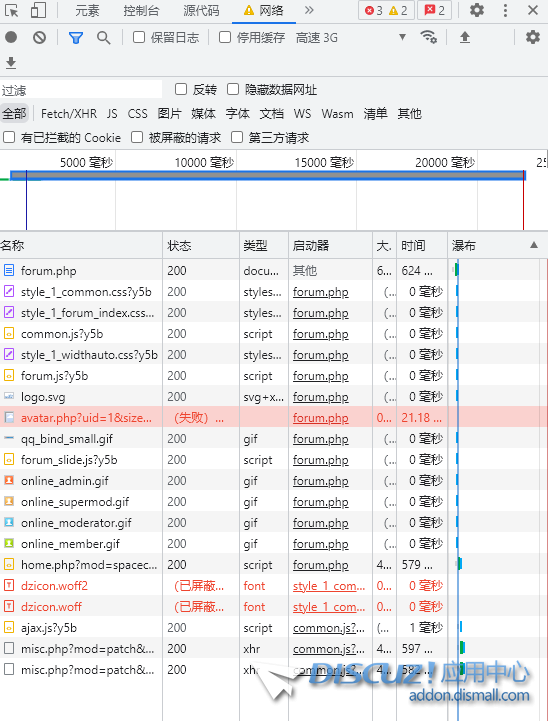Viewport: 548px width, 721px height.
Task: Select forum_slide.js?y5b request
Action: point(274,459)
